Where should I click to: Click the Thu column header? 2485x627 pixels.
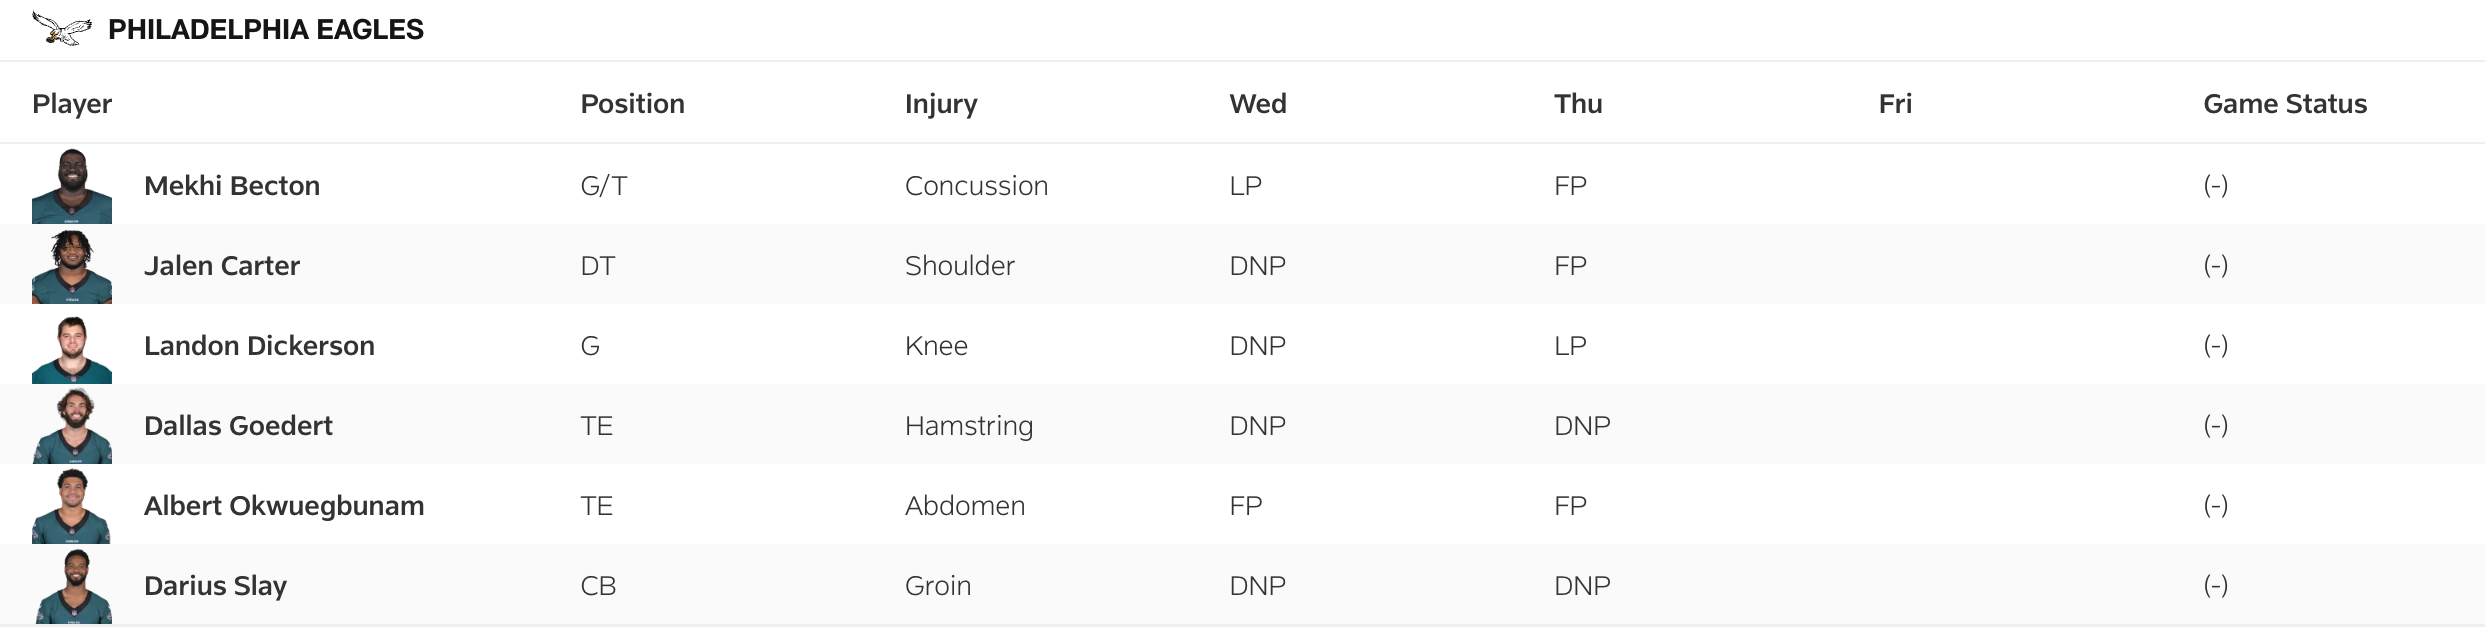1578,104
